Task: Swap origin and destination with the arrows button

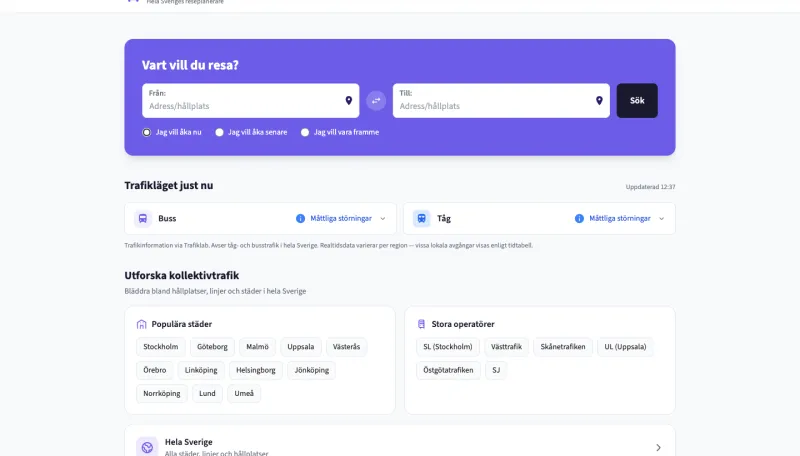Action: point(376,100)
